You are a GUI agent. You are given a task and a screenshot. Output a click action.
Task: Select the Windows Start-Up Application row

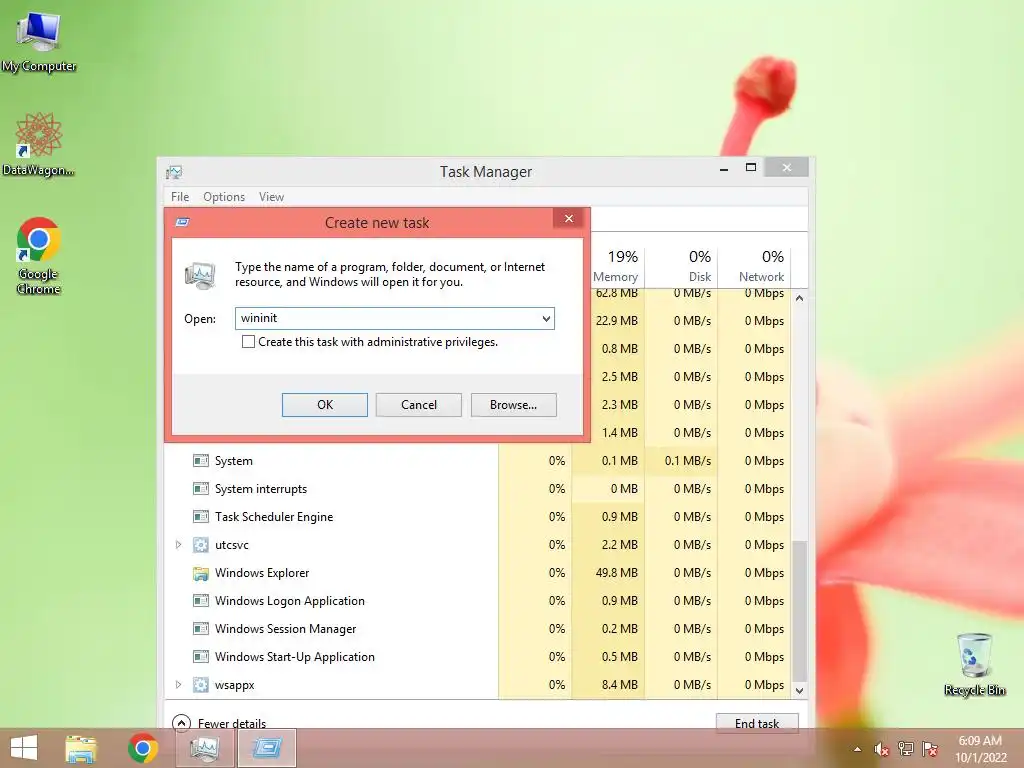(477, 657)
